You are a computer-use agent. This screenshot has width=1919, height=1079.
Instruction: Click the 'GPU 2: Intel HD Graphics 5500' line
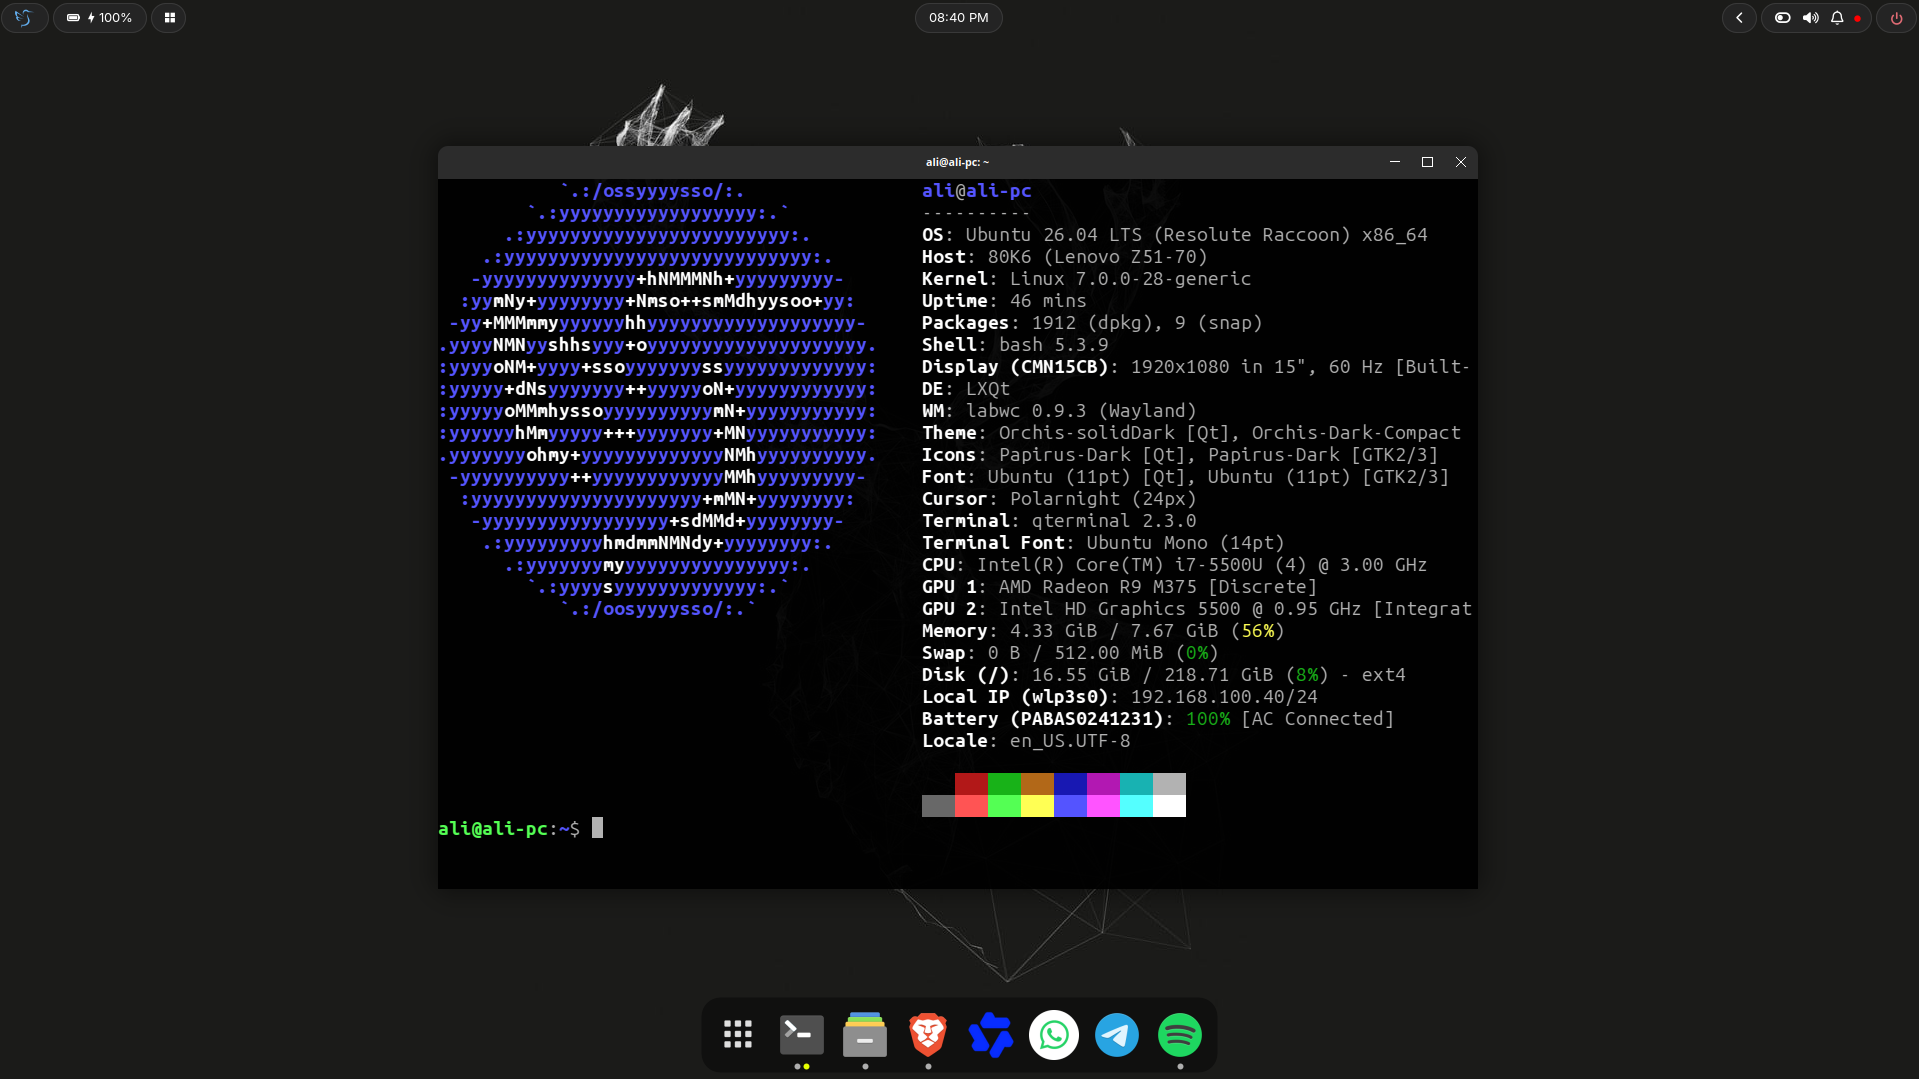pyautogui.click(x=1197, y=609)
